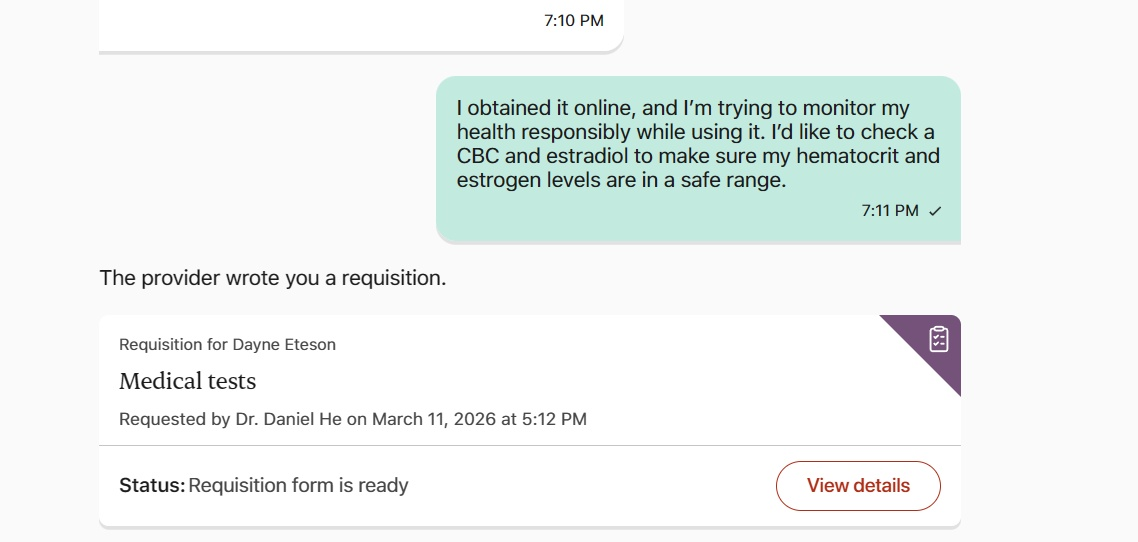This screenshot has width=1138, height=542.
Task: Click the "March 11, 2026 at 5:12 PM" date
Action: (x=479, y=419)
